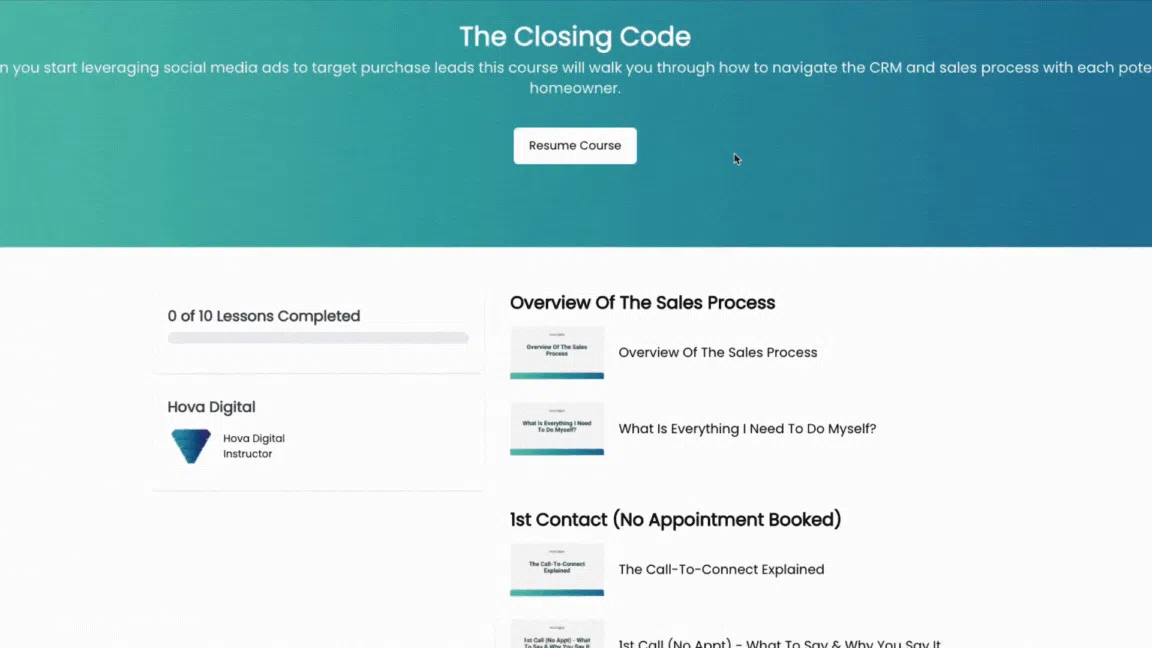The height and width of the screenshot is (648, 1152).
Task: Click the lessons completed progress bar
Action: click(318, 338)
